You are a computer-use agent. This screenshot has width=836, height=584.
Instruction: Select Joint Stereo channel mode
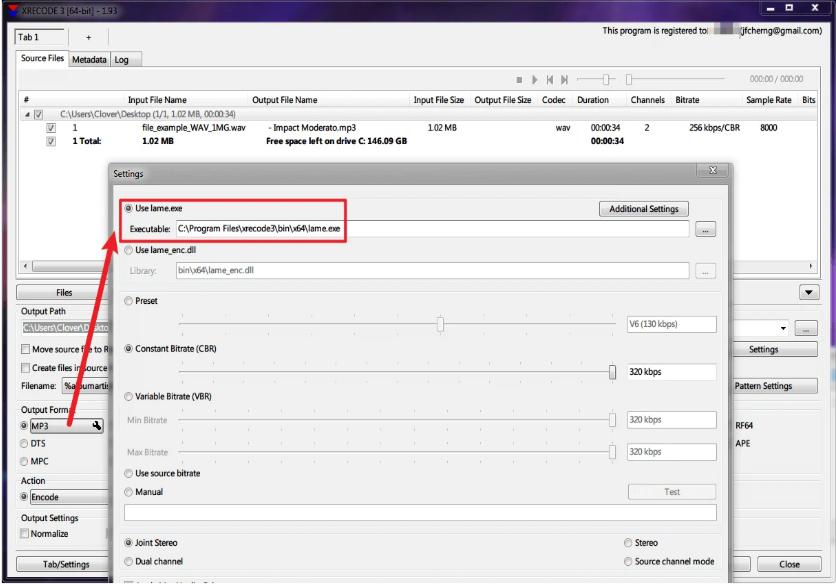128,543
